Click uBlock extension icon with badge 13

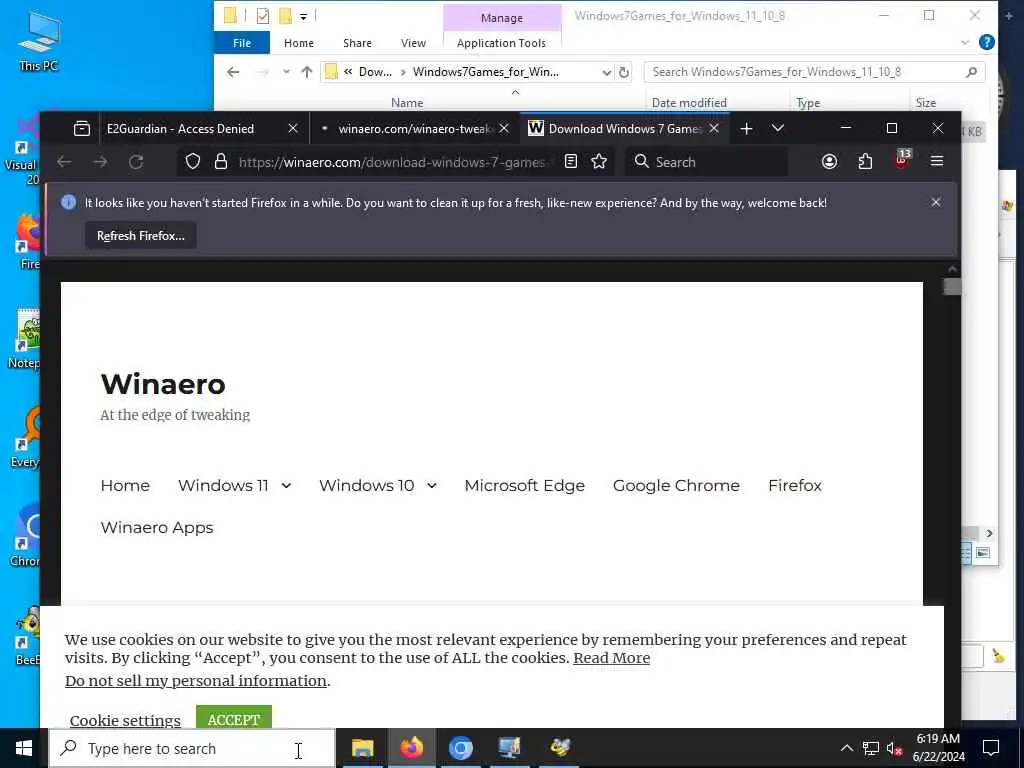[x=902, y=160]
